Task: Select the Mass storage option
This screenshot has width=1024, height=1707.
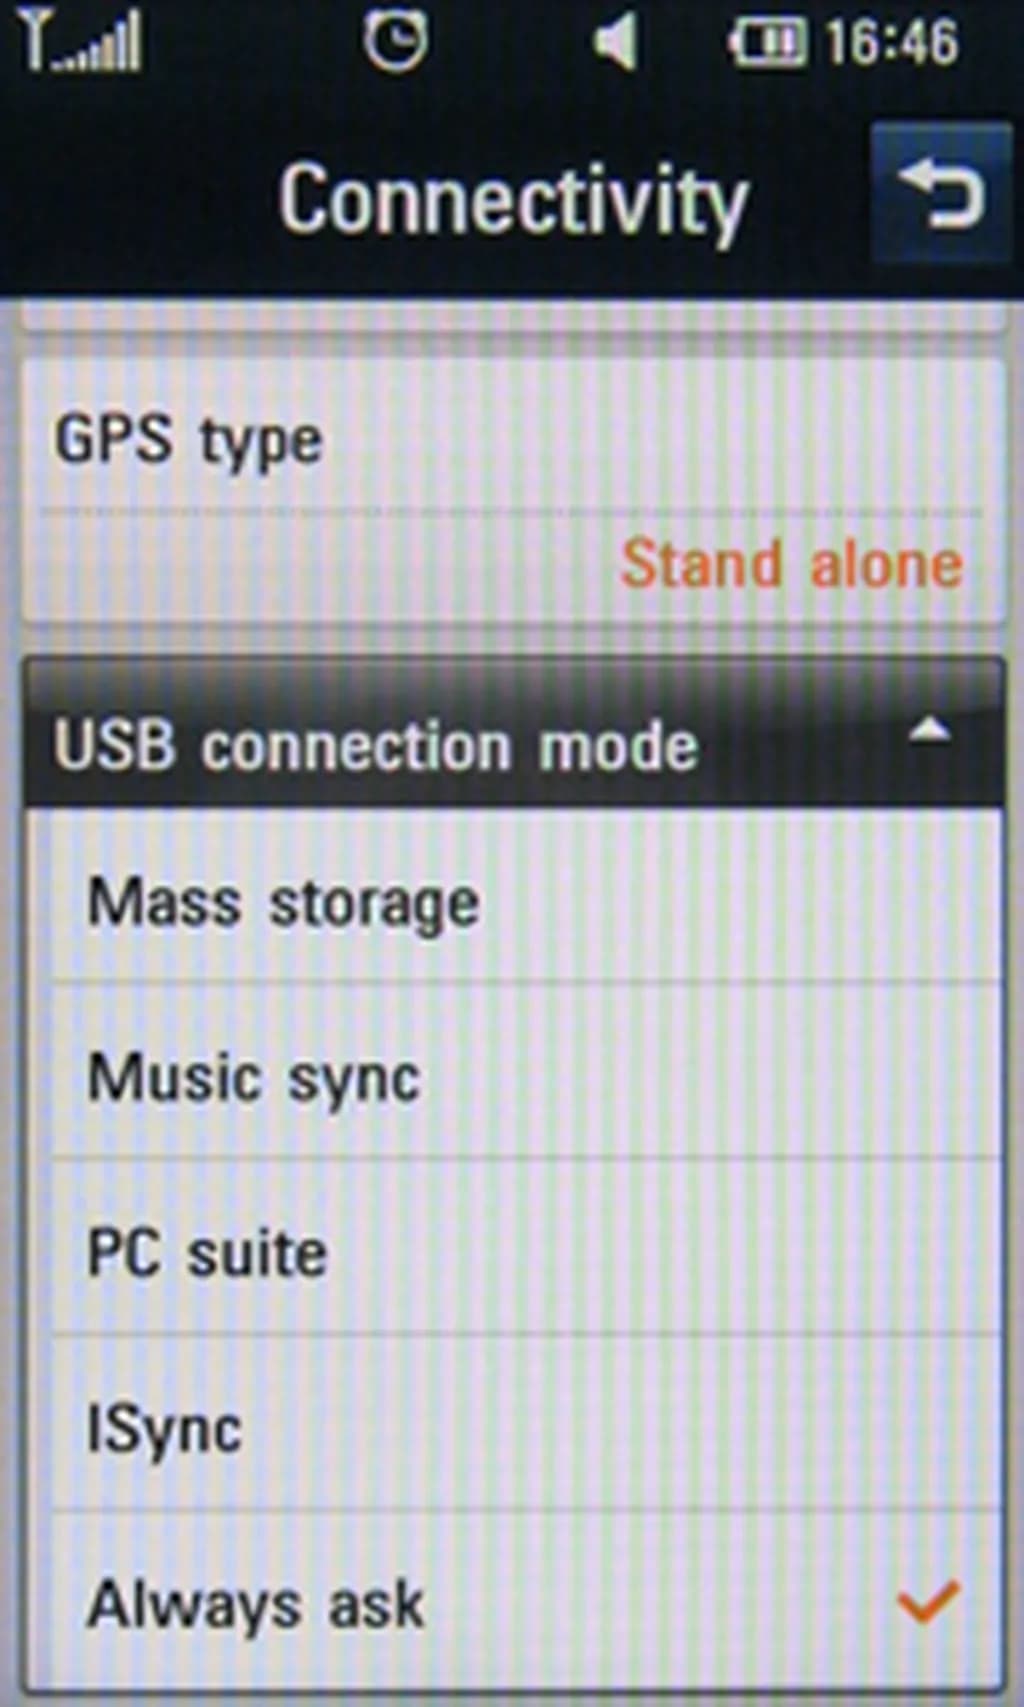Action: click(x=284, y=903)
